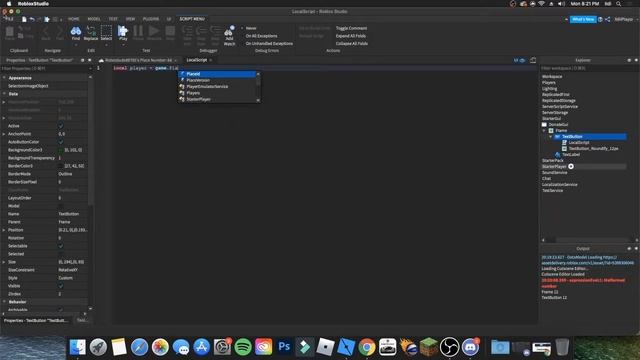Screen dimensions: 640x360
Task: Open the BorderColor3 color swatch
Action: pyautogui.click(x=61, y=166)
